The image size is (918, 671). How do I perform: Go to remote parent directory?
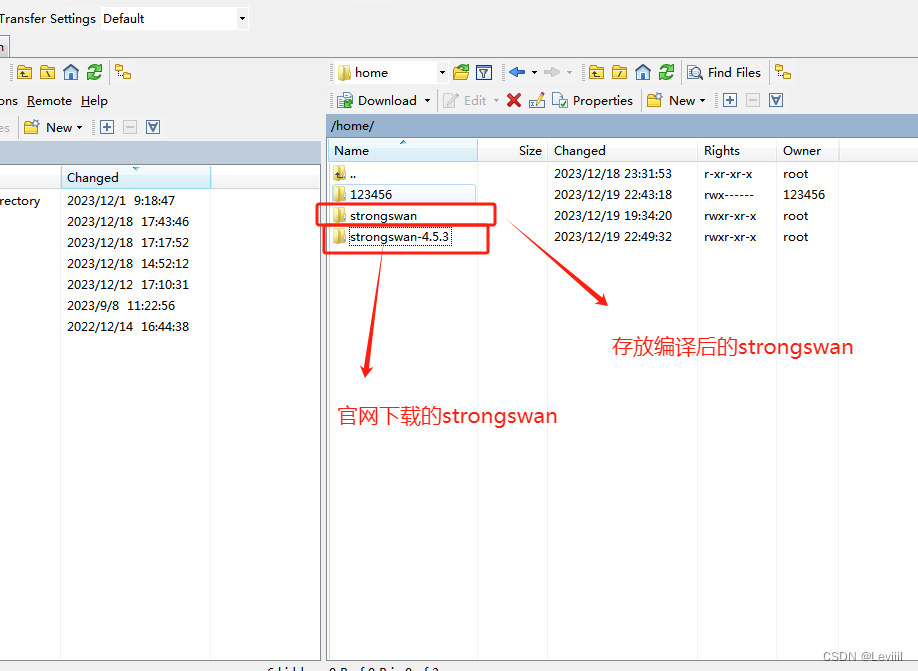click(596, 73)
